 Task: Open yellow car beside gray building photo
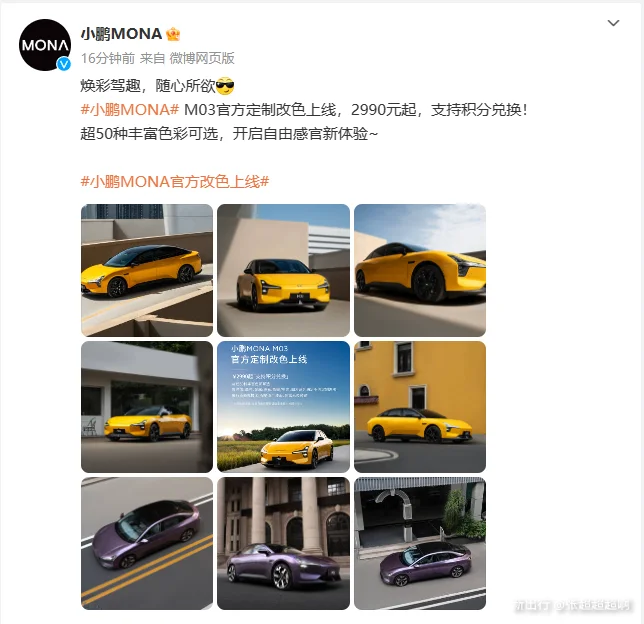tap(147, 407)
